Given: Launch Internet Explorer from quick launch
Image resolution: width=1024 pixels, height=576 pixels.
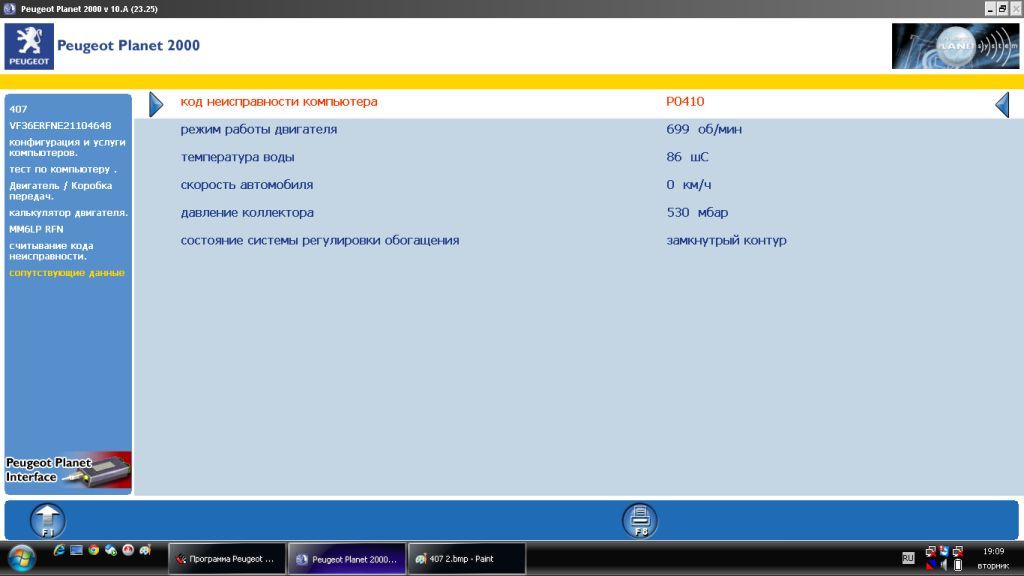Looking at the screenshot, I should coord(59,550).
